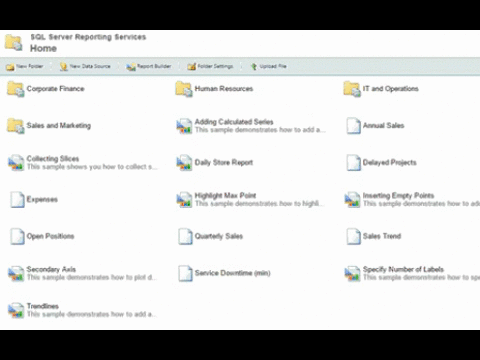Click description text under Highlight Max Point
Screen dimensions: 480x360
pos(259,204)
